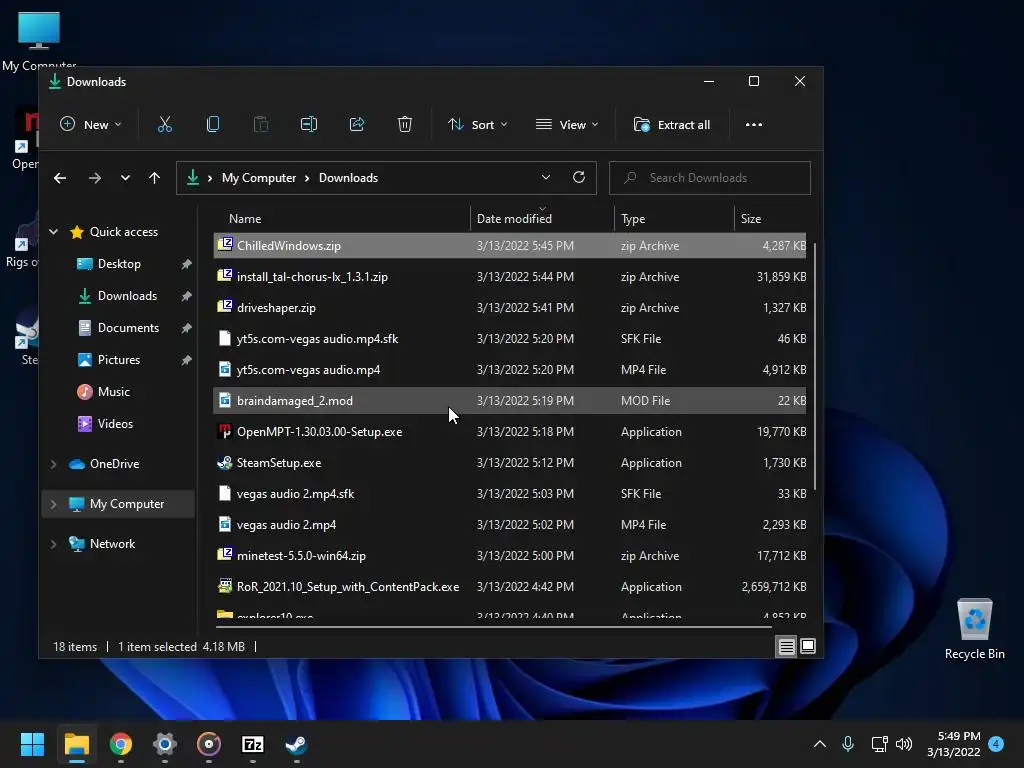Open the Sort dropdown menu
This screenshot has height=768, width=1024.
(x=478, y=124)
